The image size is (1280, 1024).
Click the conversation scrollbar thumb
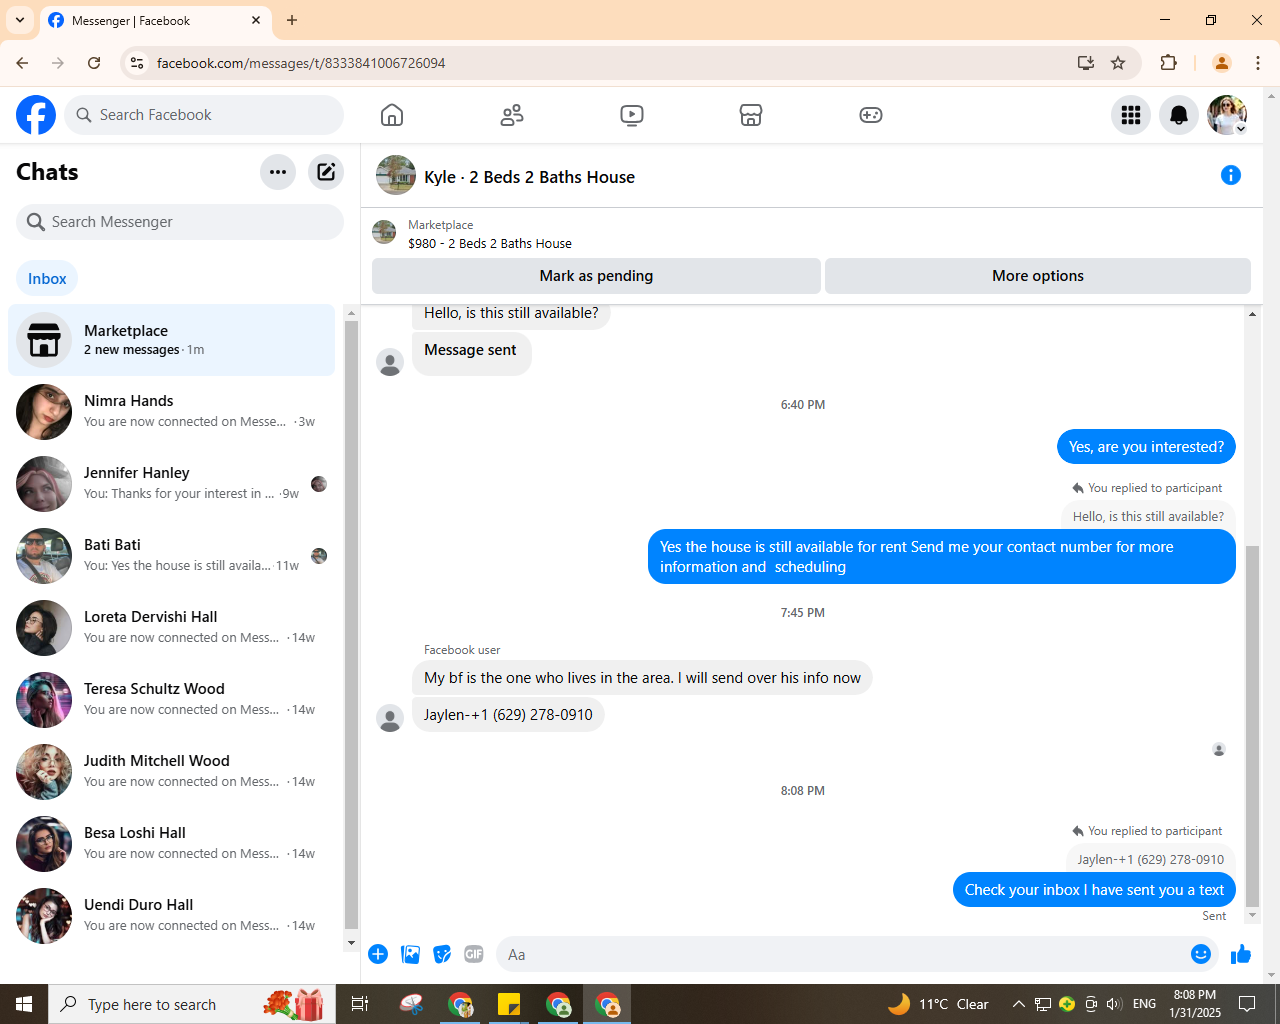click(x=1252, y=724)
